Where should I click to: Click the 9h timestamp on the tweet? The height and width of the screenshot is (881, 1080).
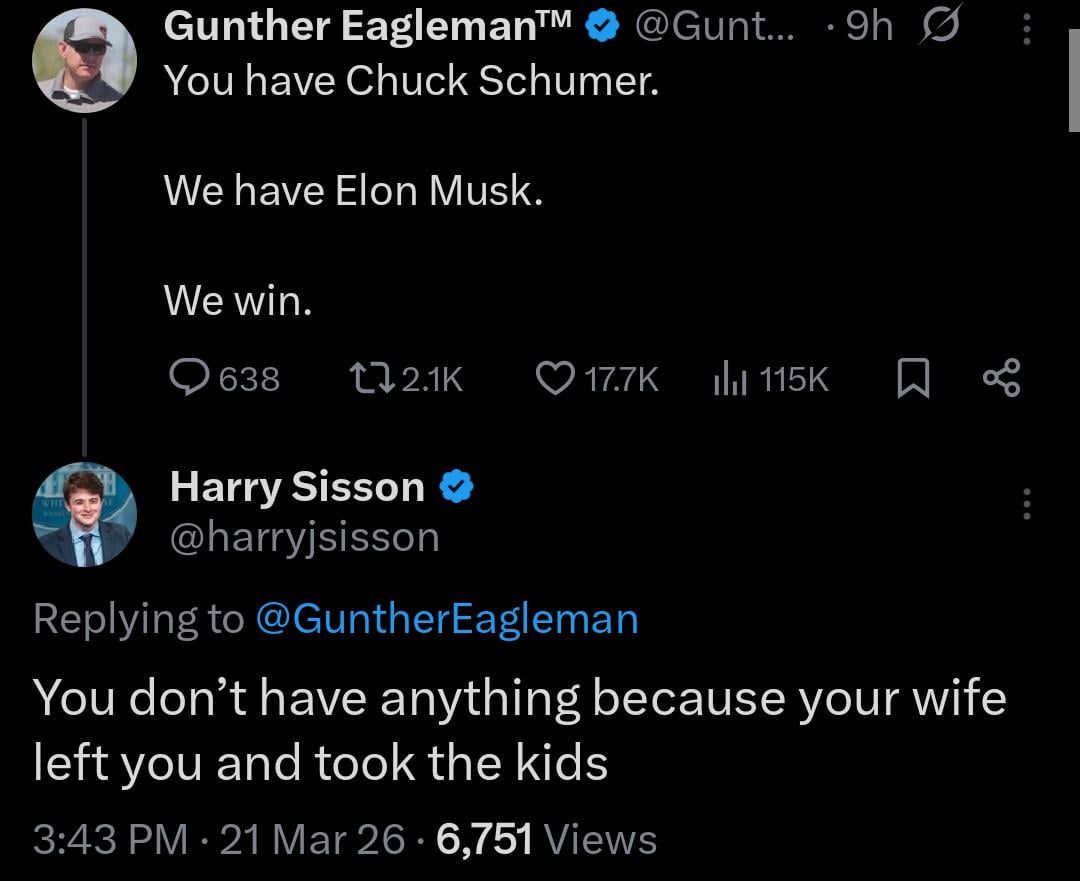pyautogui.click(x=869, y=28)
